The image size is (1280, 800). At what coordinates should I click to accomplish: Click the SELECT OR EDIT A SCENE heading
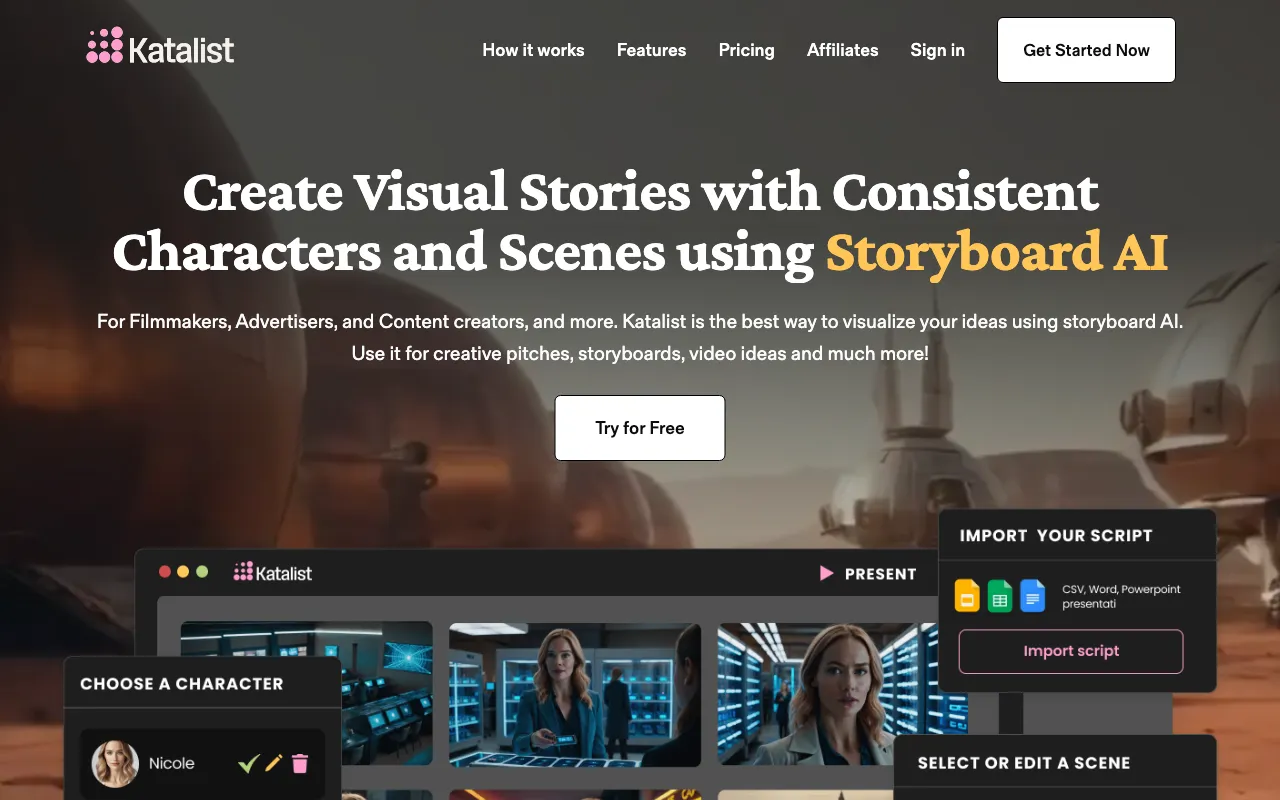[1024, 763]
